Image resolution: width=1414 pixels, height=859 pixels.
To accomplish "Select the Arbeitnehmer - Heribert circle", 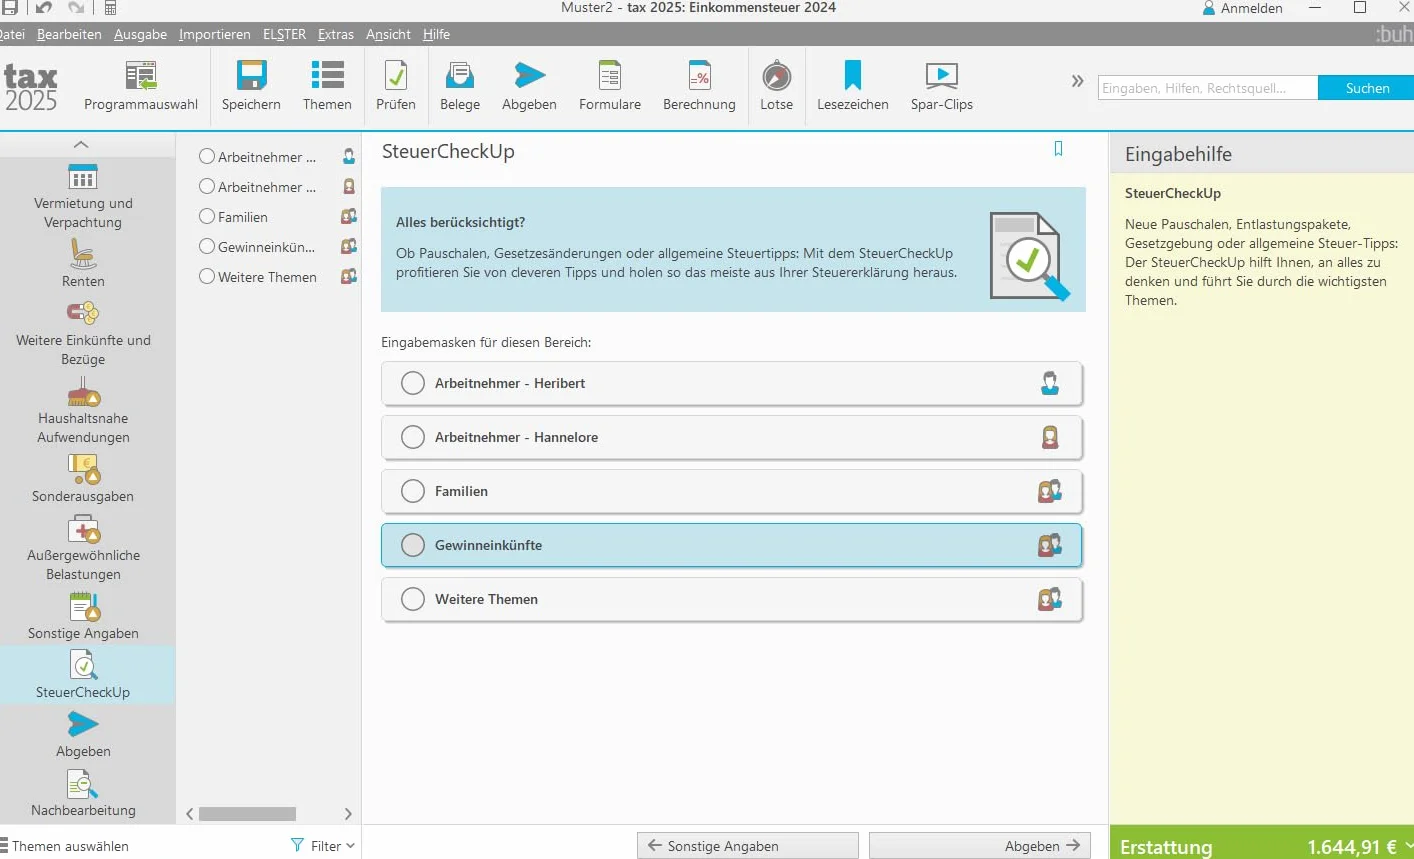I will click(413, 383).
